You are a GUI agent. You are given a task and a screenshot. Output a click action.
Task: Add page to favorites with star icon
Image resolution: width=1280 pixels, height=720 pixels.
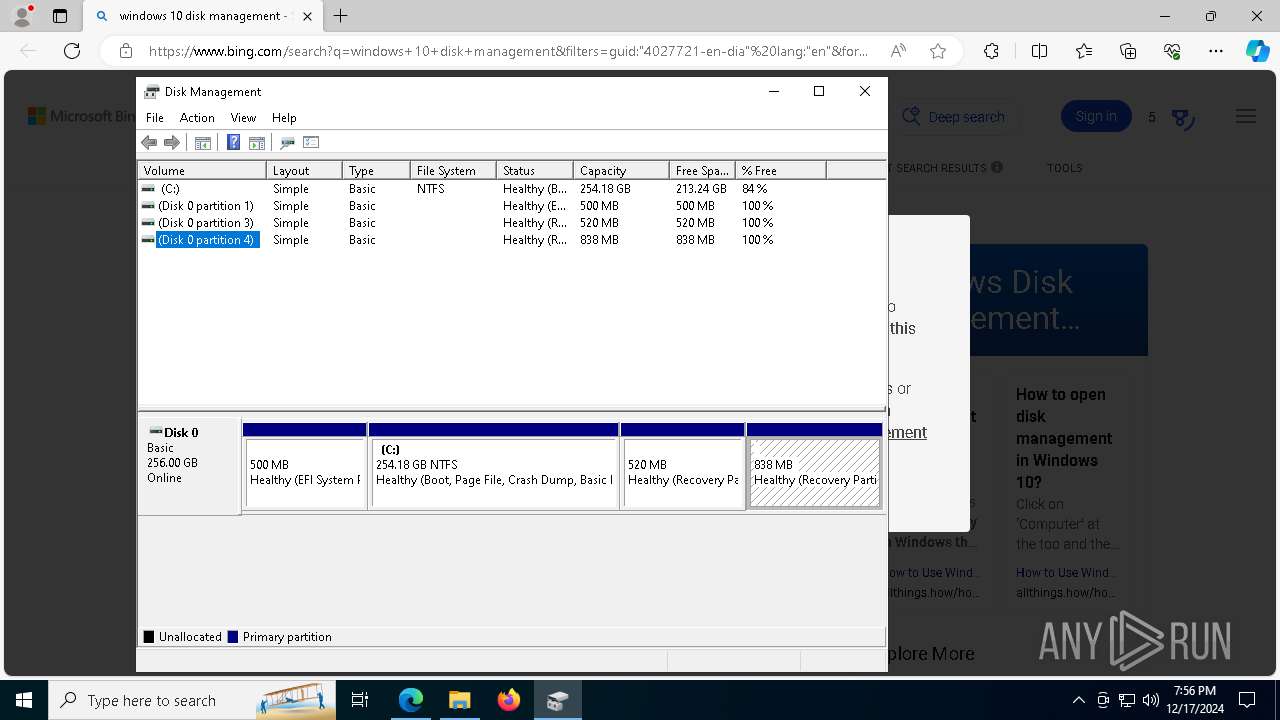(x=938, y=51)
